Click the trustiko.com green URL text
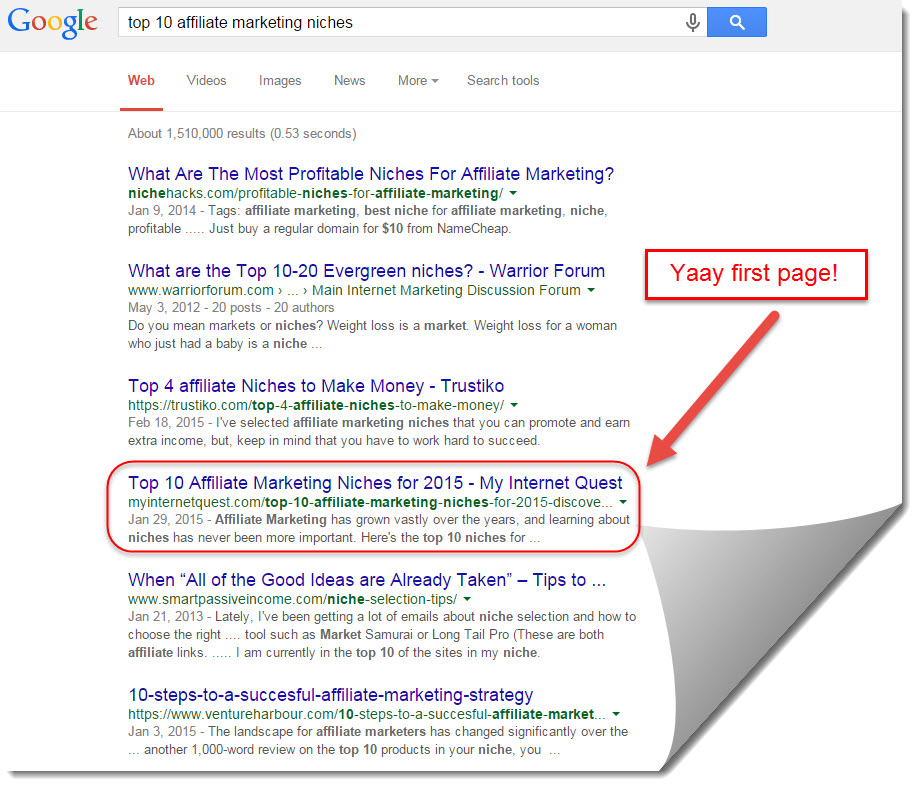917x786 pixels. point(316,405)
